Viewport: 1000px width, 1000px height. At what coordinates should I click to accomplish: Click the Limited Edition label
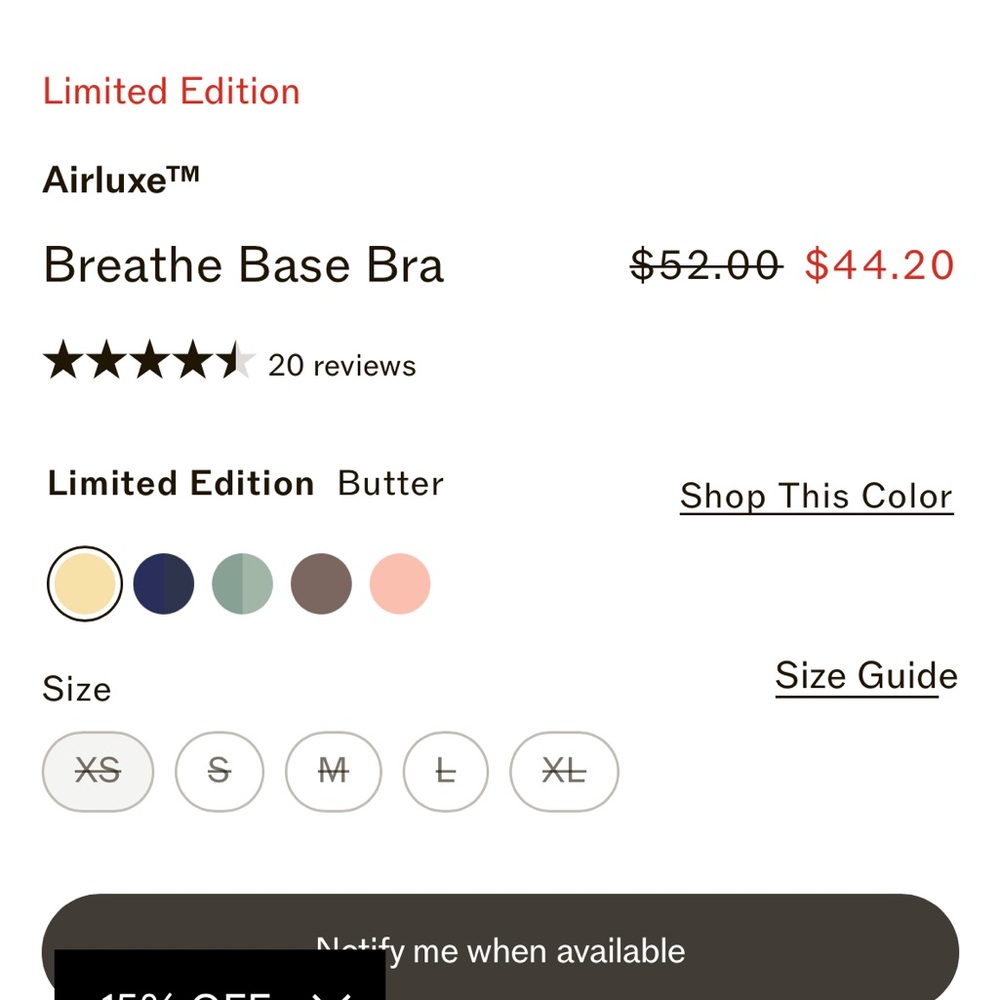click(x=171, y=91)
